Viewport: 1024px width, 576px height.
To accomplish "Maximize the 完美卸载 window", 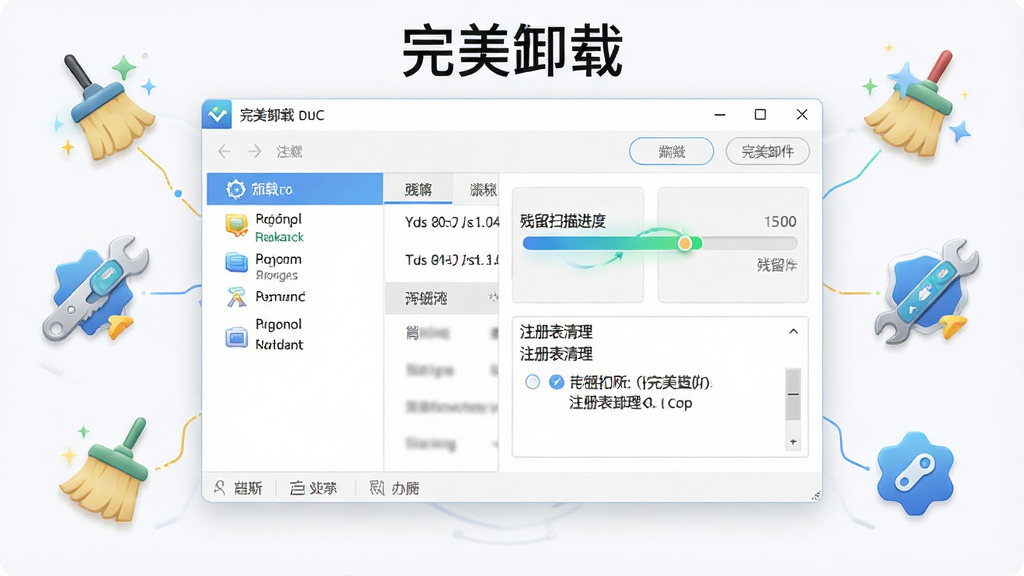I will (x=760, y=115).
